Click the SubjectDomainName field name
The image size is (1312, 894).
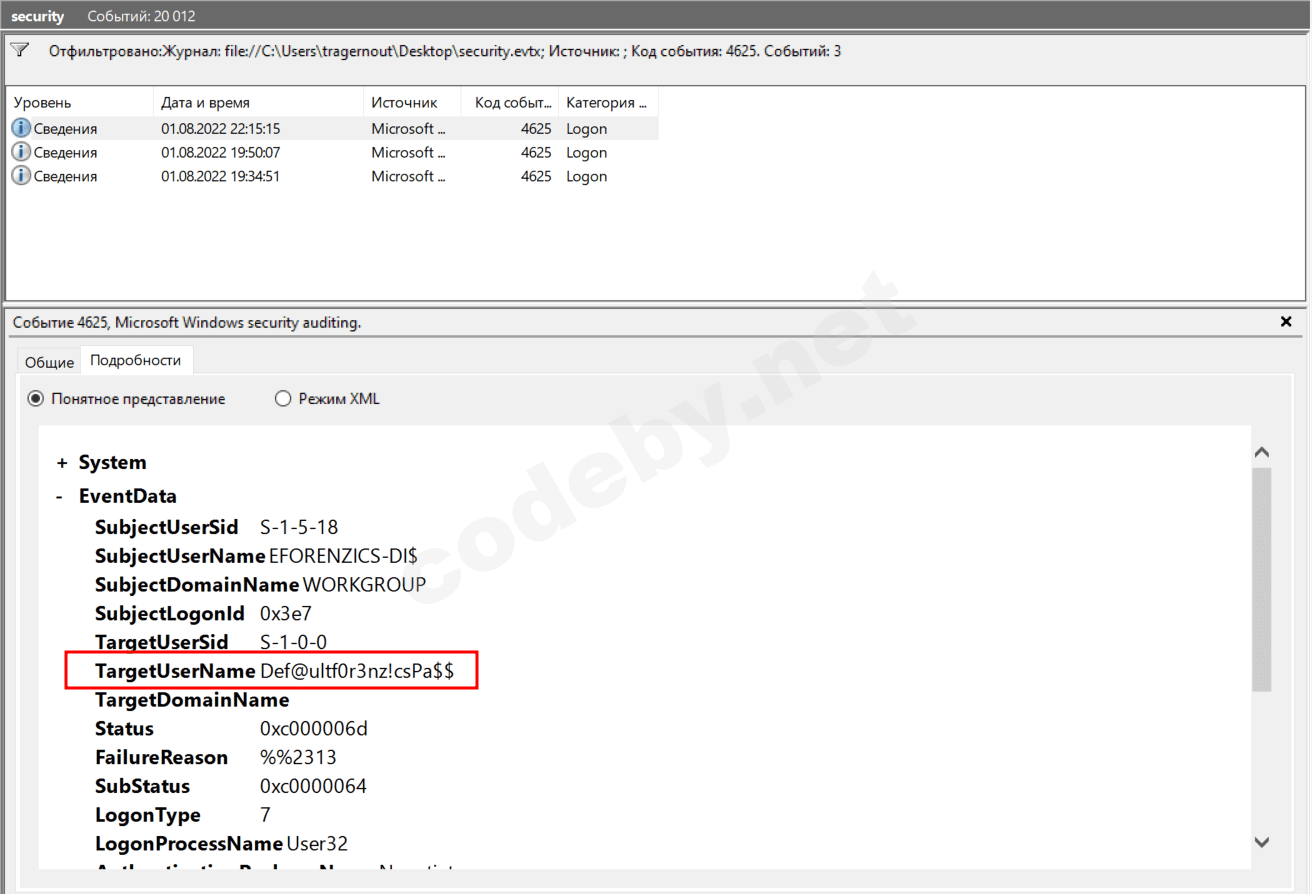197,585
